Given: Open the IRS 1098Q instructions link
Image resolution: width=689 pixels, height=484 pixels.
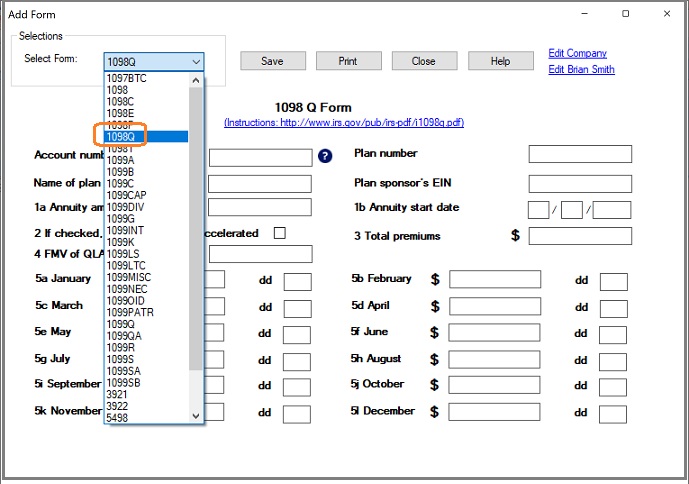Looking at the screenshot, I should tap(343, 123).
